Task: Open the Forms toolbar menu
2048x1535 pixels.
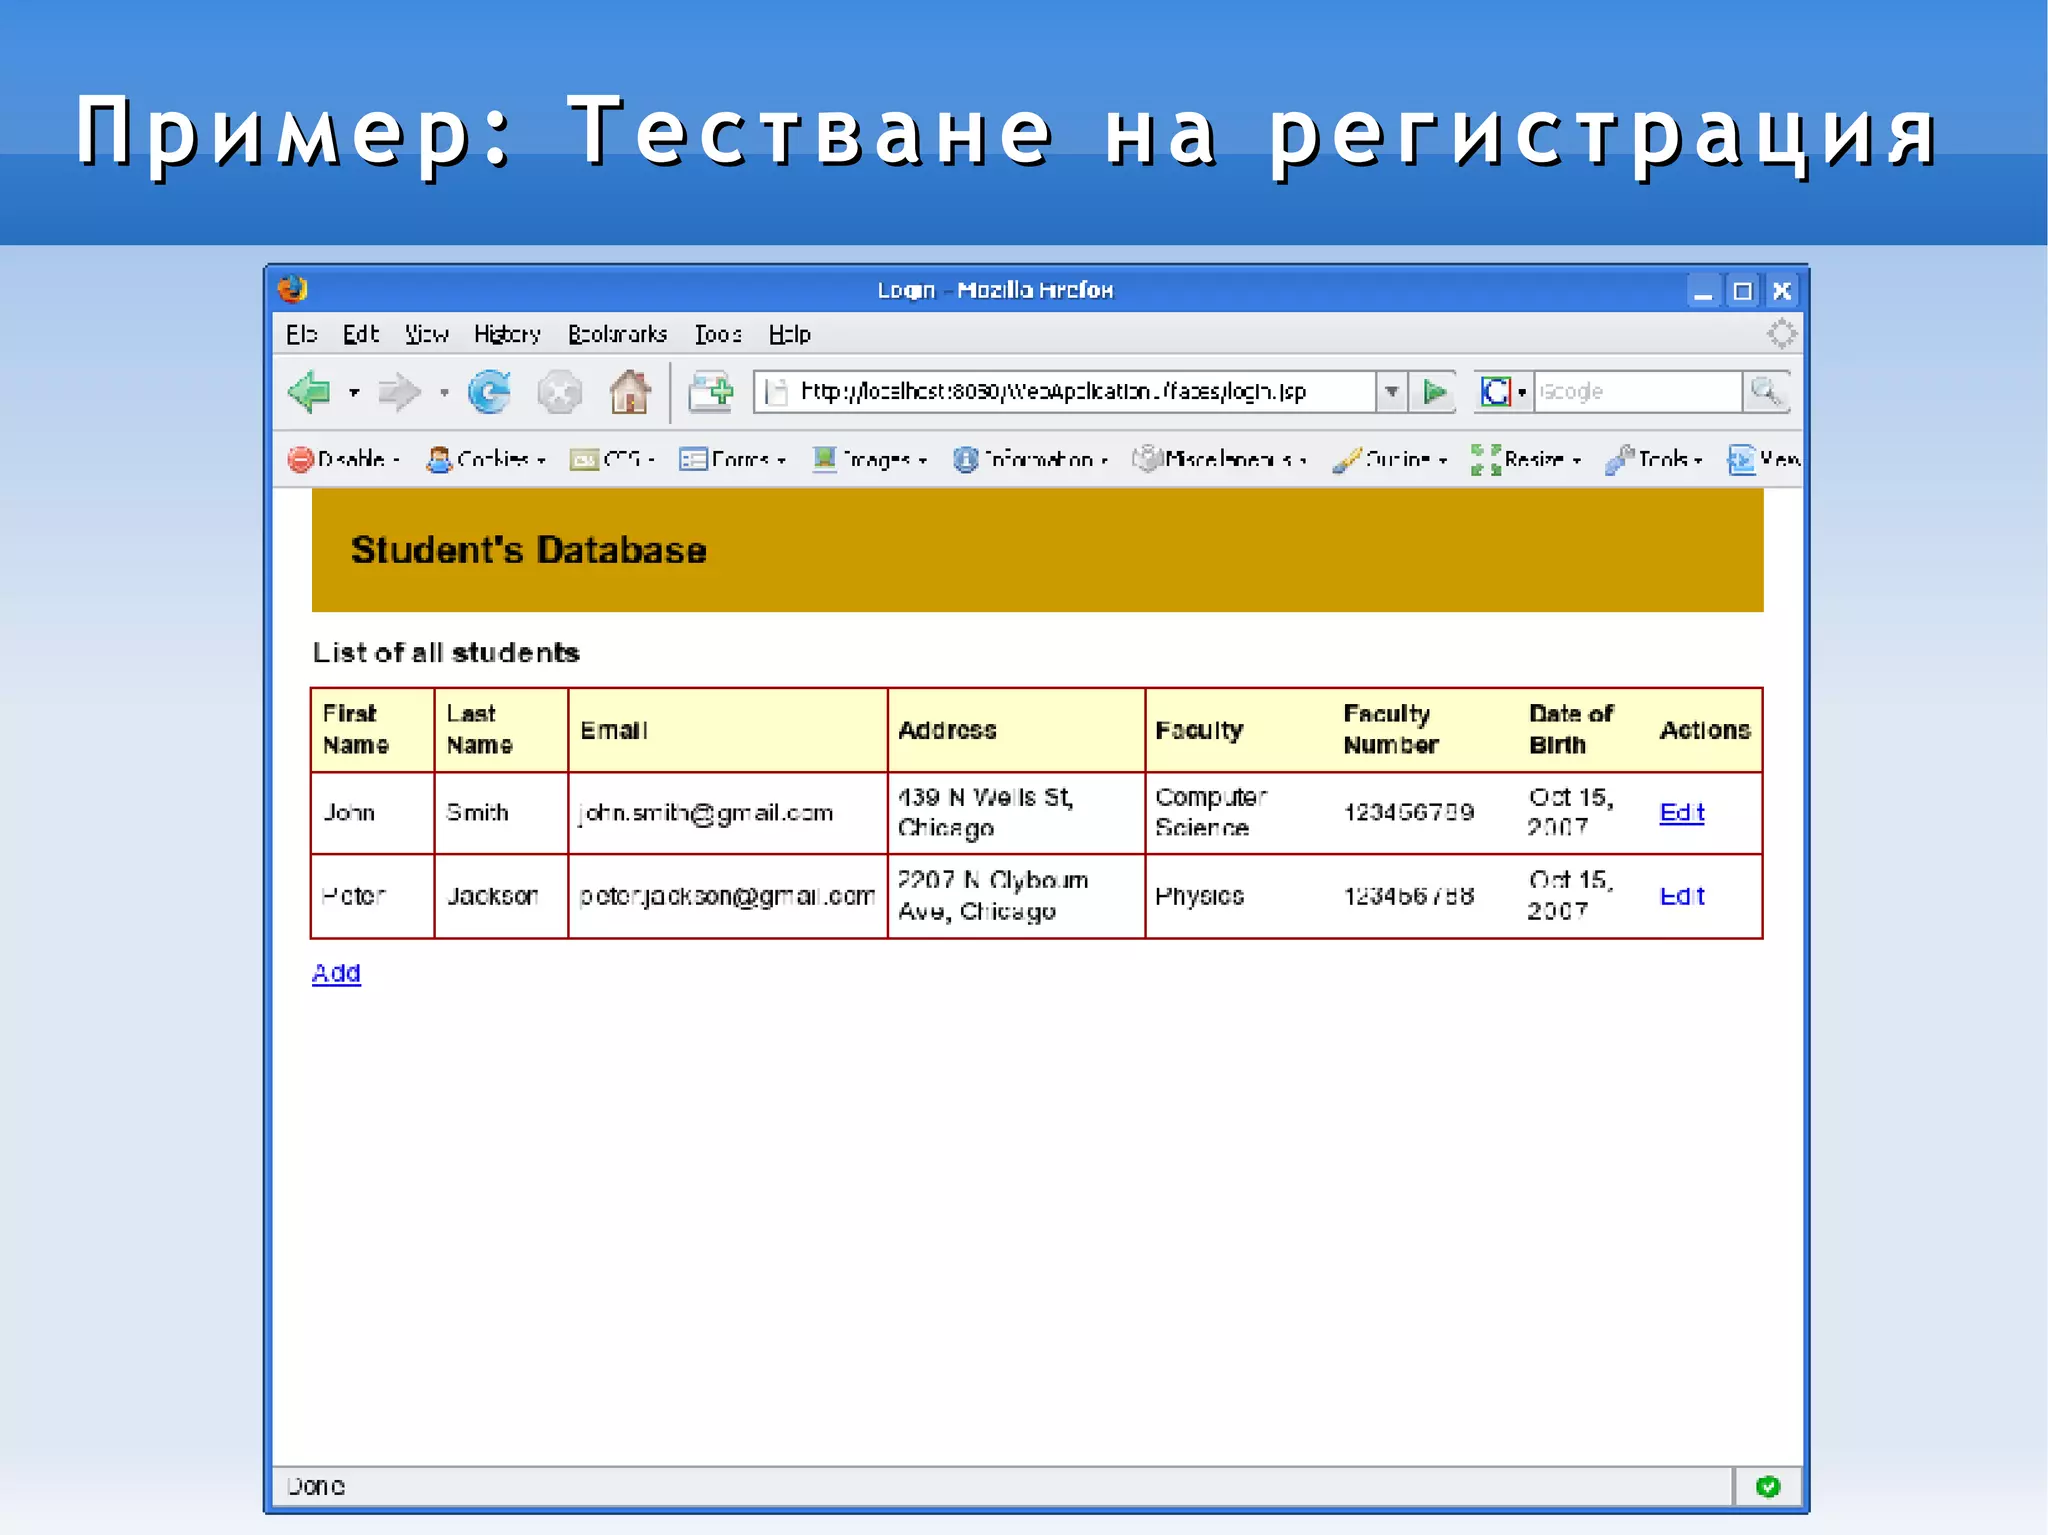Action: (733, 459)
